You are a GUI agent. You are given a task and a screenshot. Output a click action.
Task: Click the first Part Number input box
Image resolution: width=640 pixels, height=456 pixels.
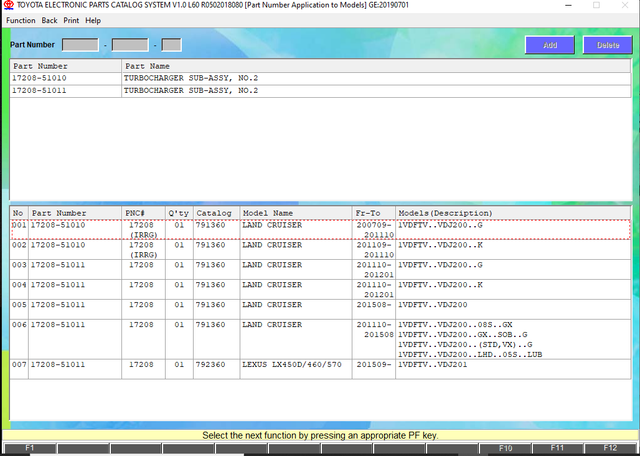(x=80, y=45)
